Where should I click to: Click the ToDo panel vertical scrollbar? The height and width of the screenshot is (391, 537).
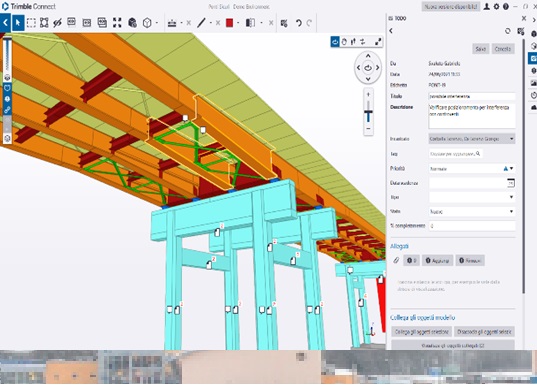[x=523, y=166]
